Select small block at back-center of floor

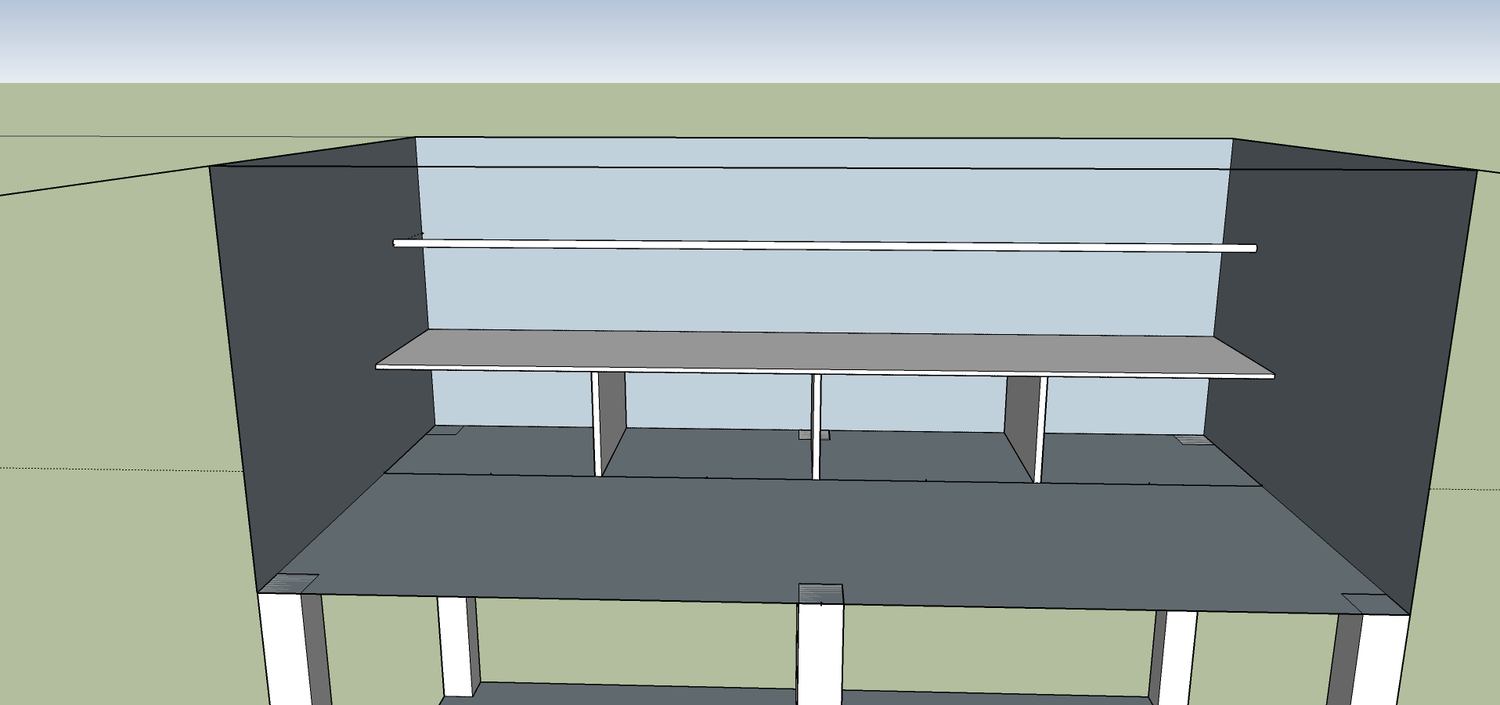pyautogui.click(x=807, y=435)
